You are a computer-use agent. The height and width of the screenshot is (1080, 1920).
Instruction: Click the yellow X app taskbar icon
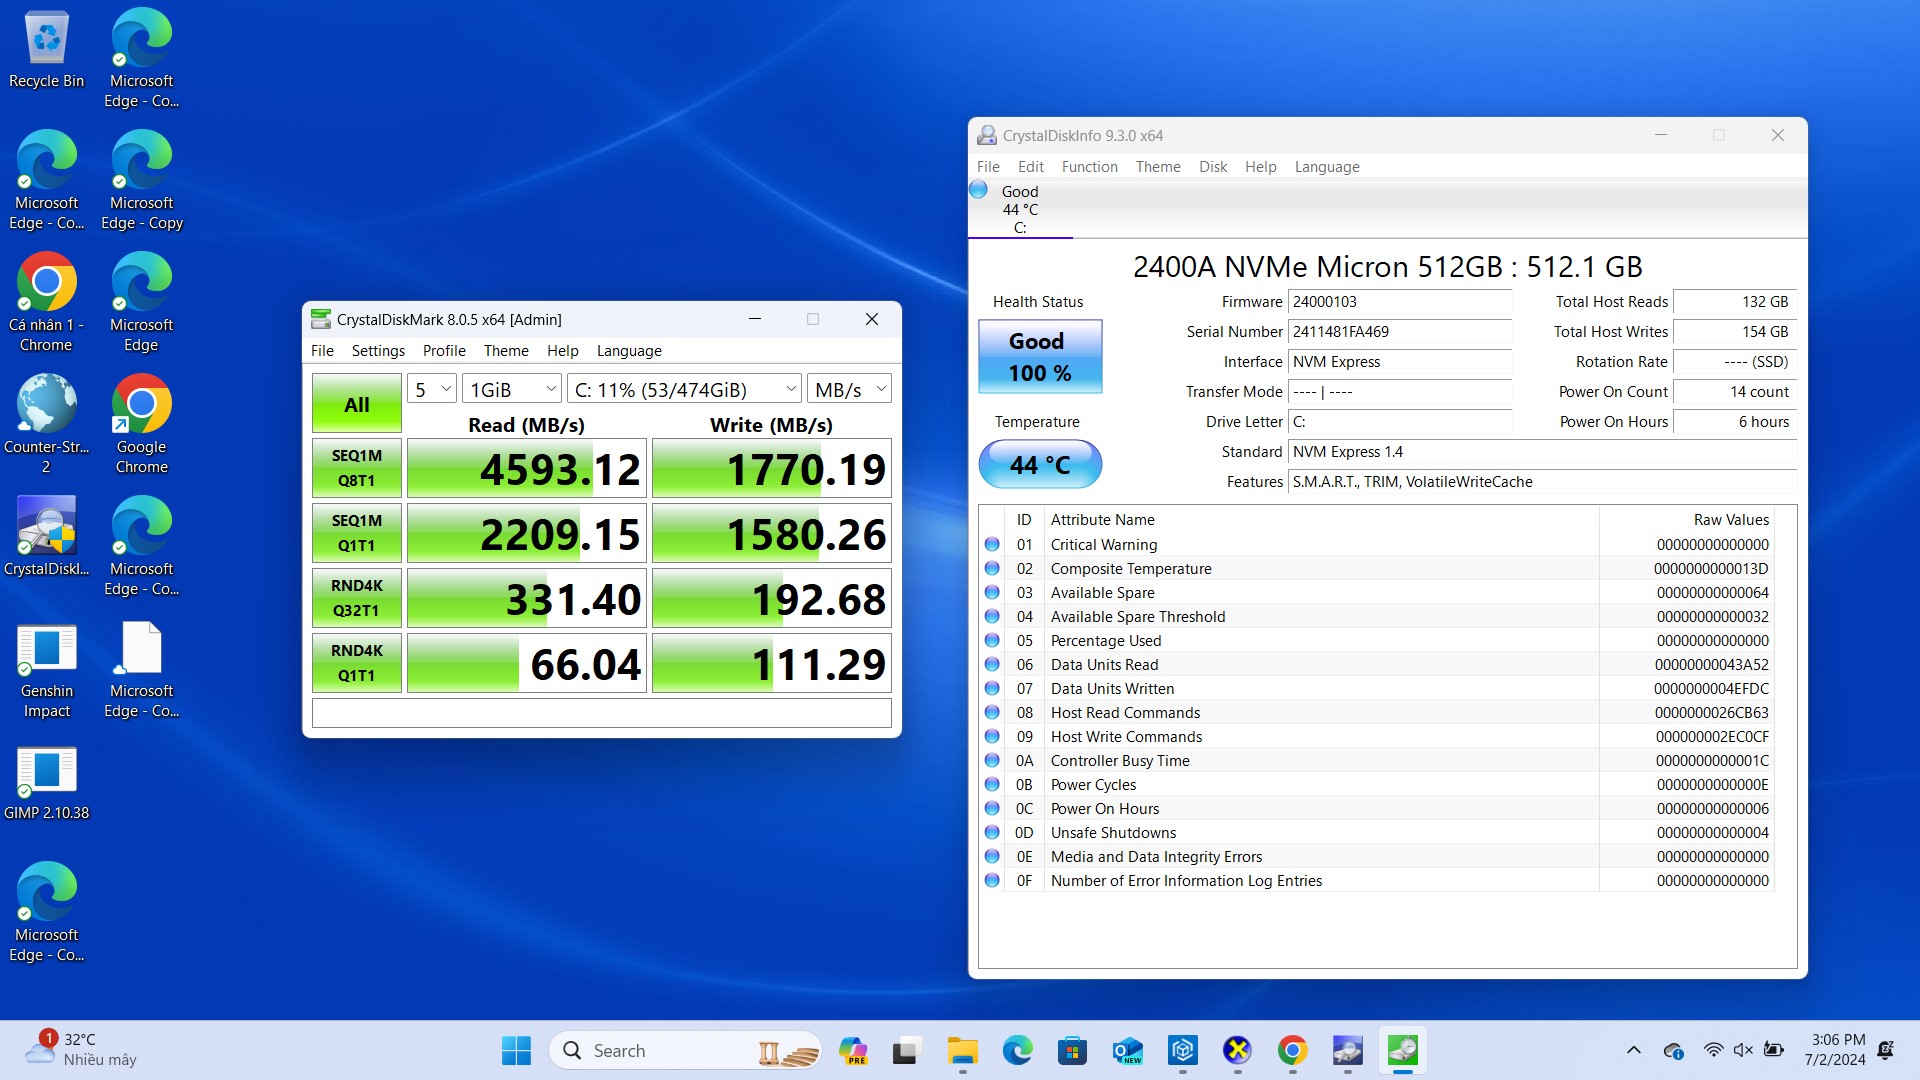pyautogui.click(x=1238, y=1051)
